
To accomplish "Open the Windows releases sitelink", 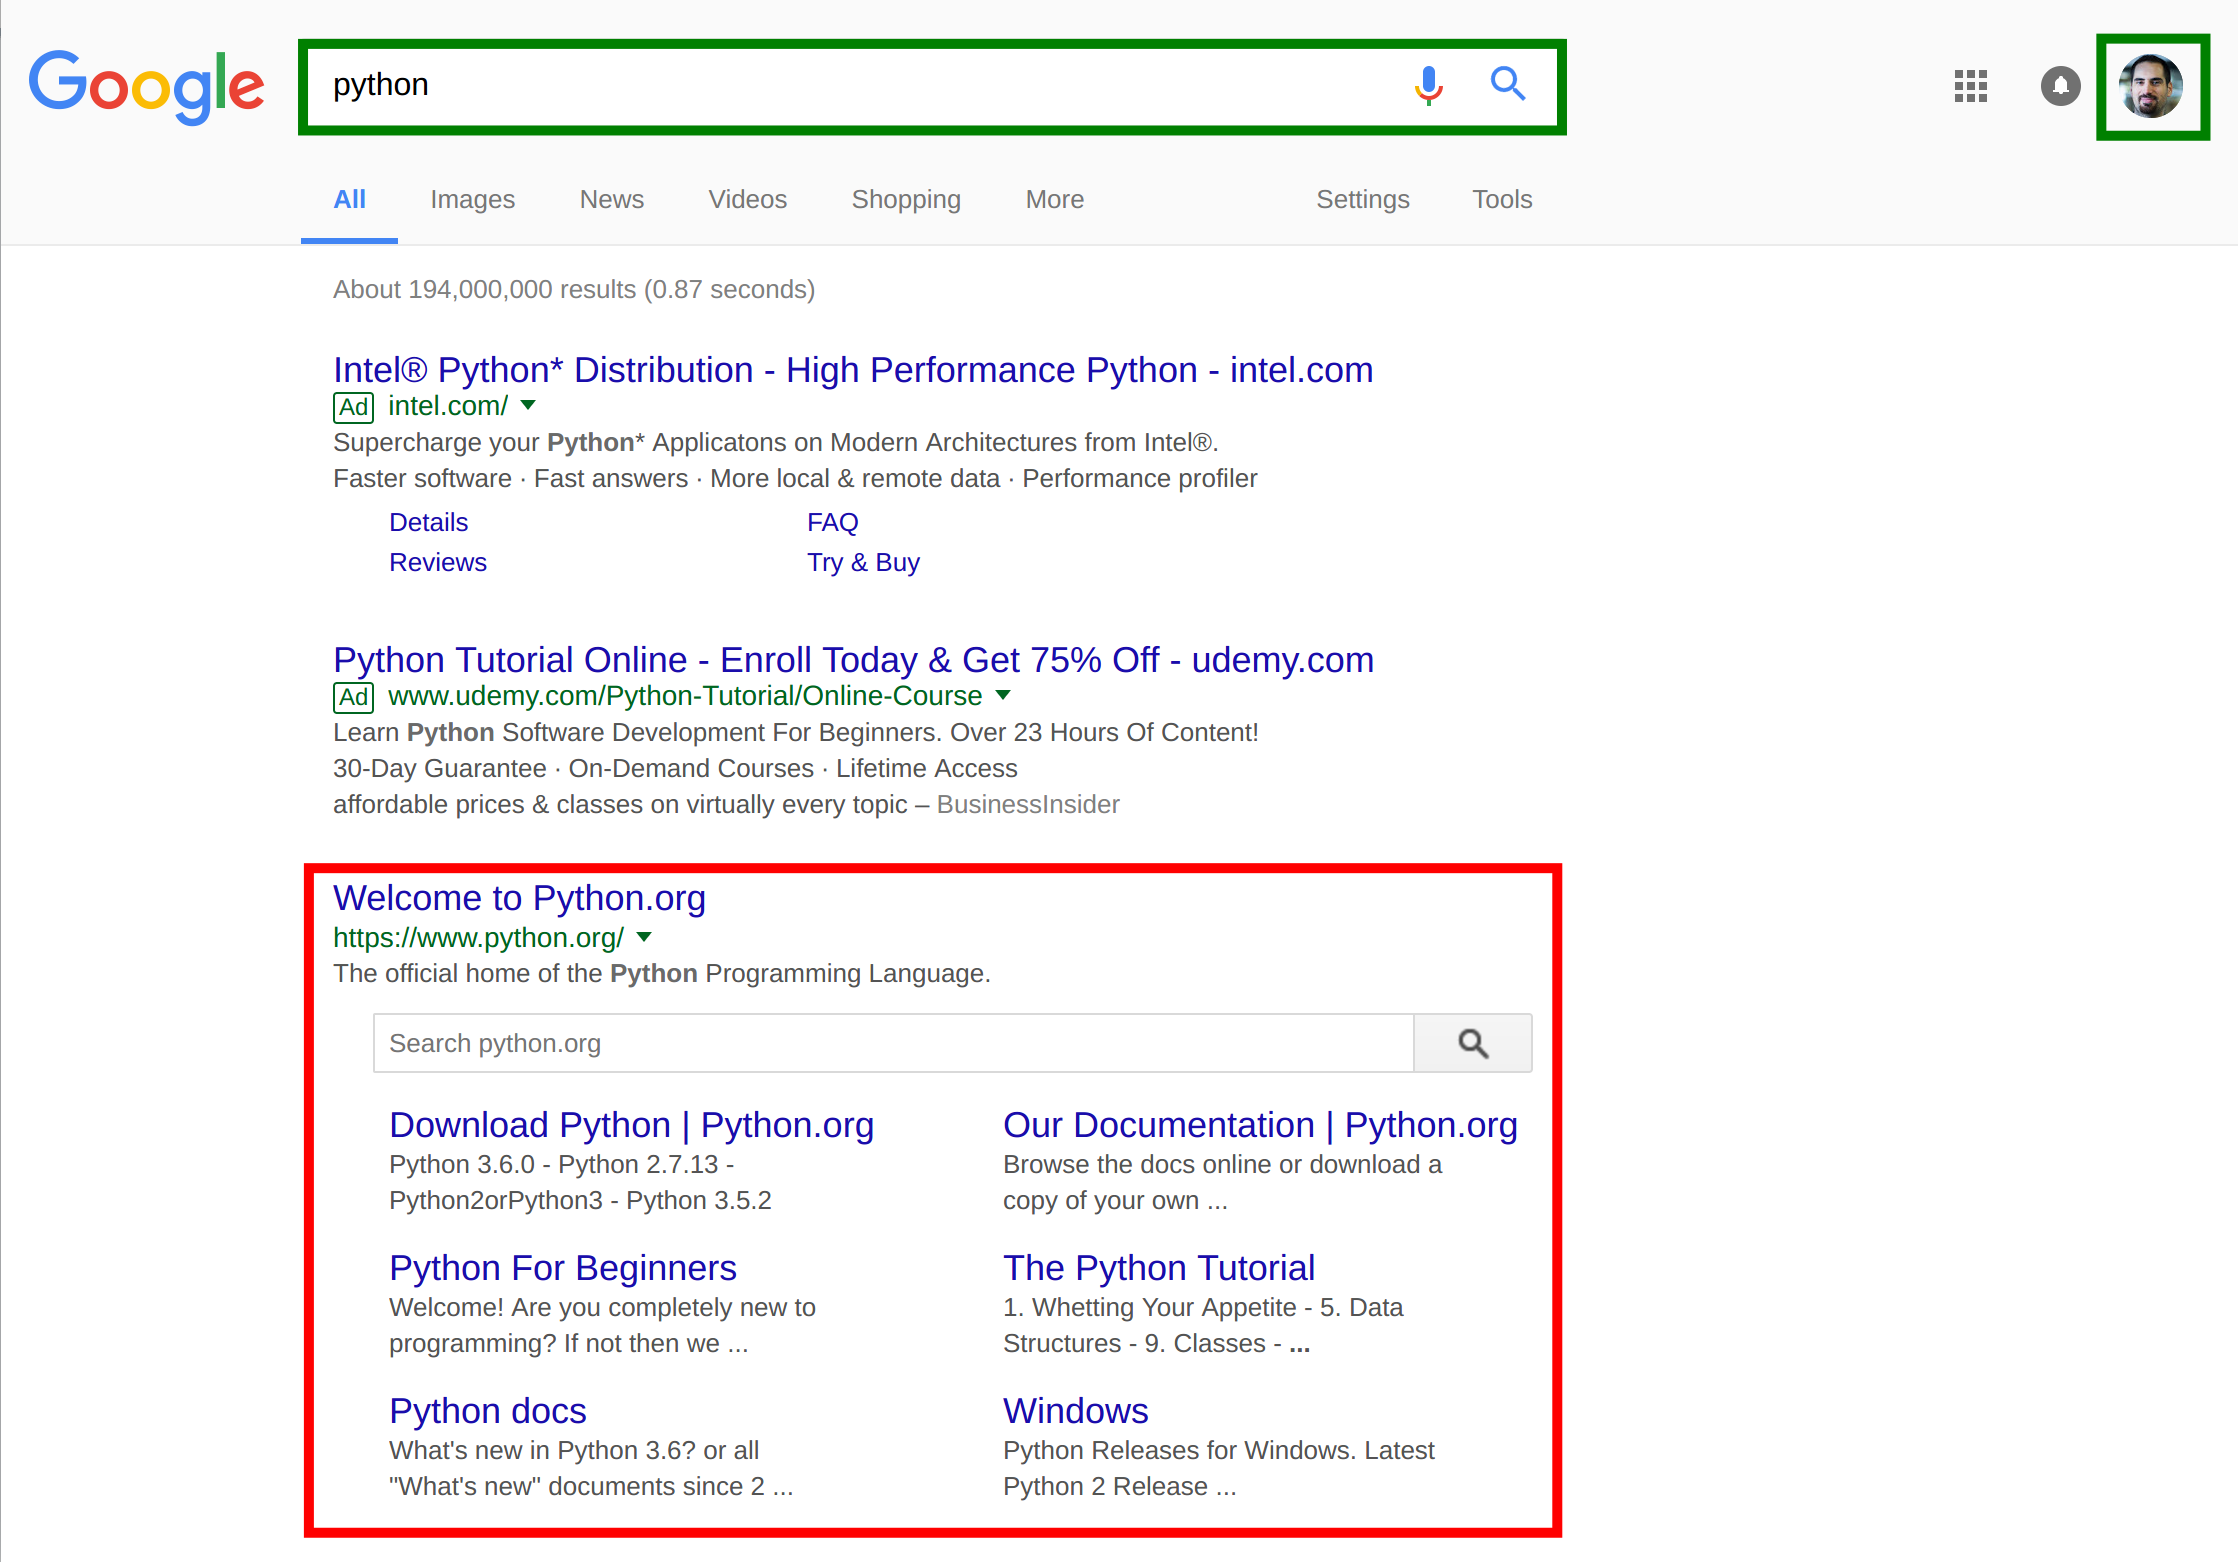I will click(1075, 1411).
